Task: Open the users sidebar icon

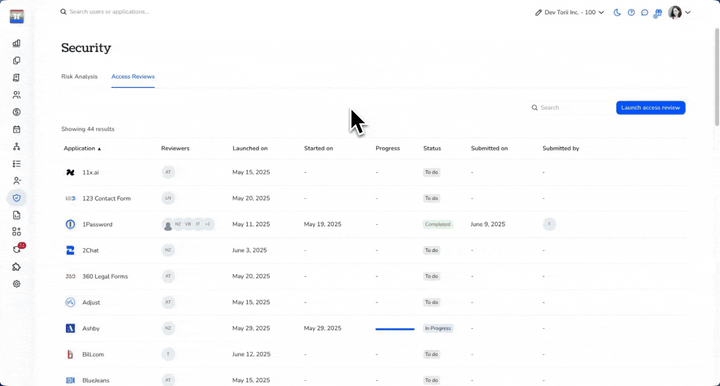Action: tap(17, 95)
